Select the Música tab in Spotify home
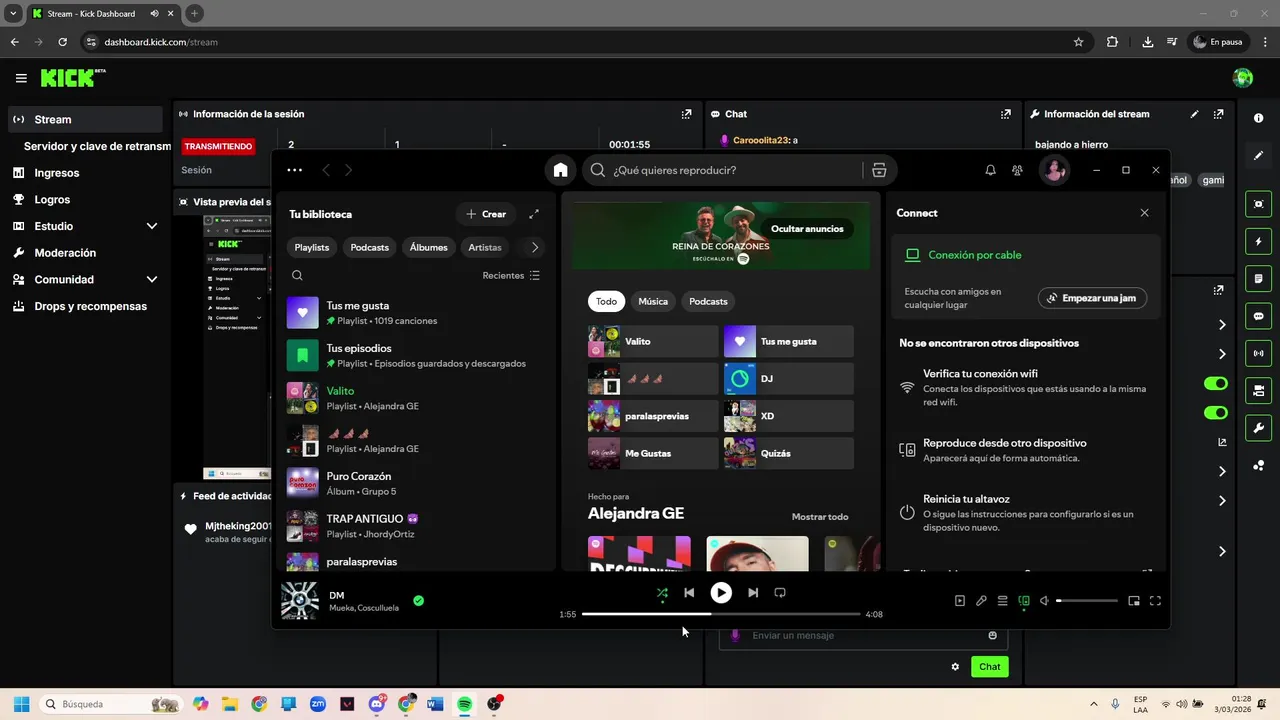The height and width of the screenshot is (720, 1280). click(x=653, y=301)
